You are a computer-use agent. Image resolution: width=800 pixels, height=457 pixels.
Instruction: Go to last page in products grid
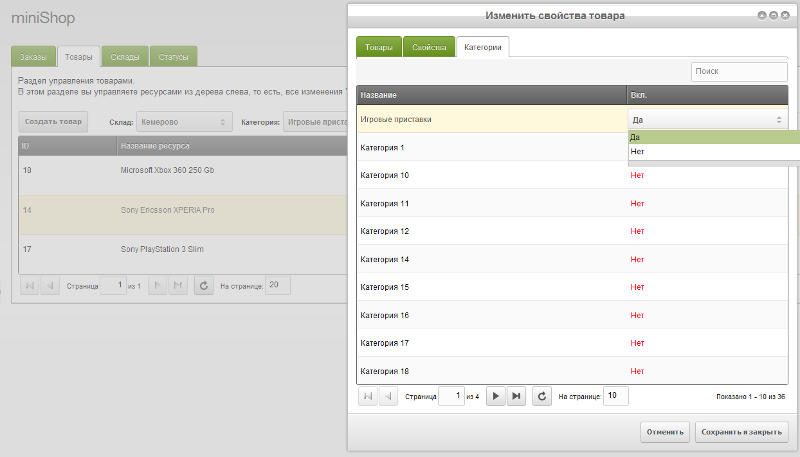click(x=178, y=286)
